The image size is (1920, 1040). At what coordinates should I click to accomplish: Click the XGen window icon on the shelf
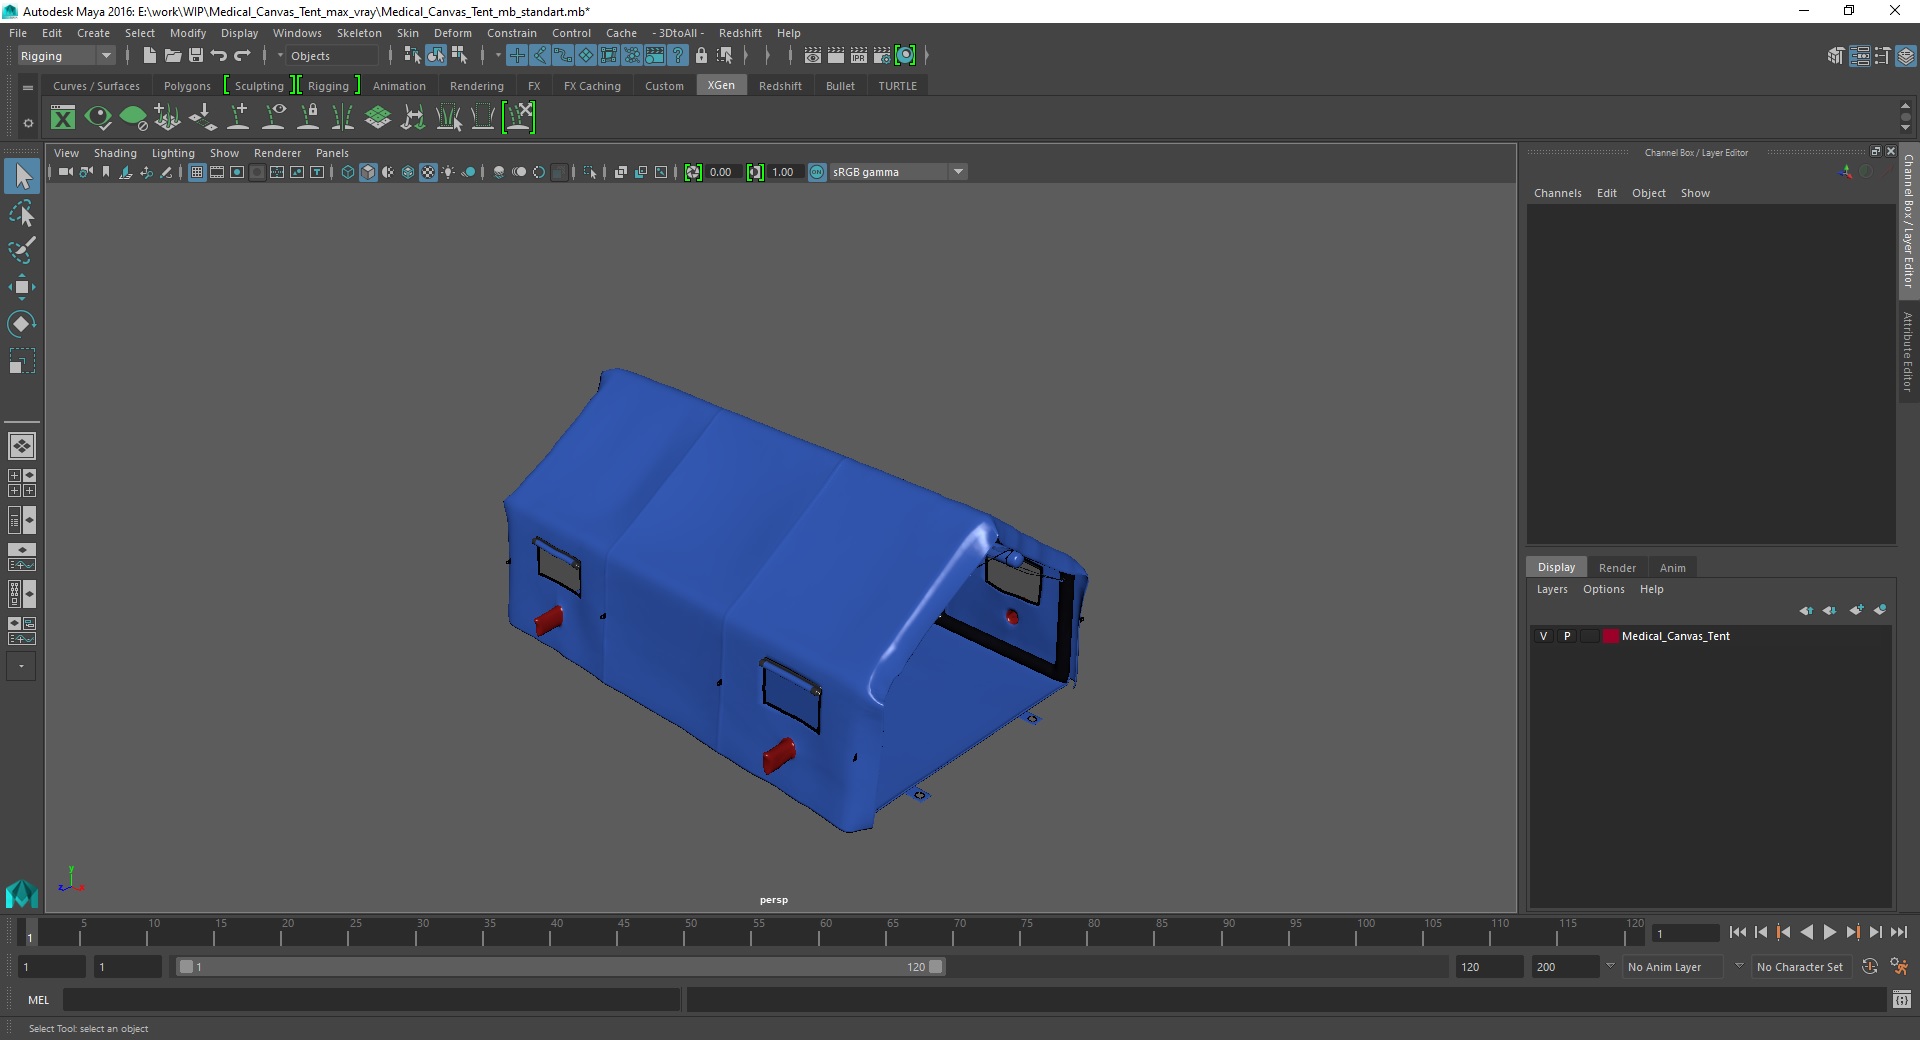coord(63,118)
